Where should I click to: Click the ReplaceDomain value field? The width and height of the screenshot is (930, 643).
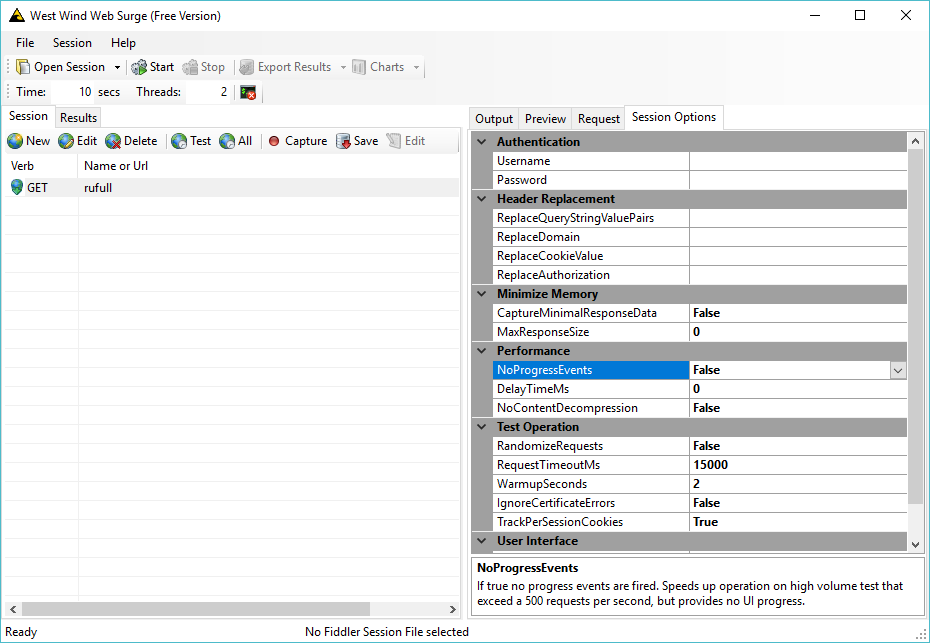(798, 237)
